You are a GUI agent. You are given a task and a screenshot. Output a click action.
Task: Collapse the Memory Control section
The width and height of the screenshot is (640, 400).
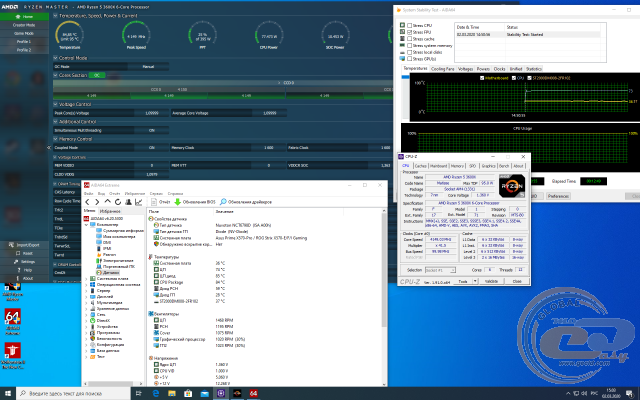56,139
